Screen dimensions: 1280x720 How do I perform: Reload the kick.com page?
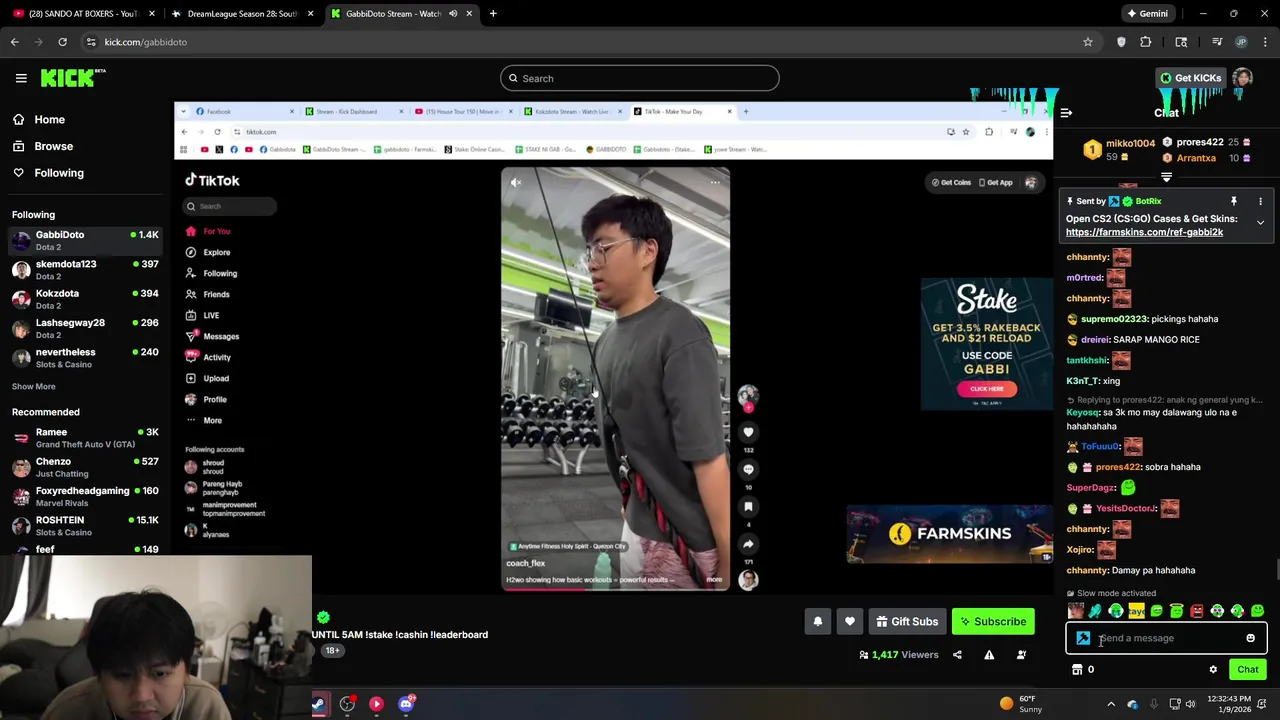click(x=62, y=42)
